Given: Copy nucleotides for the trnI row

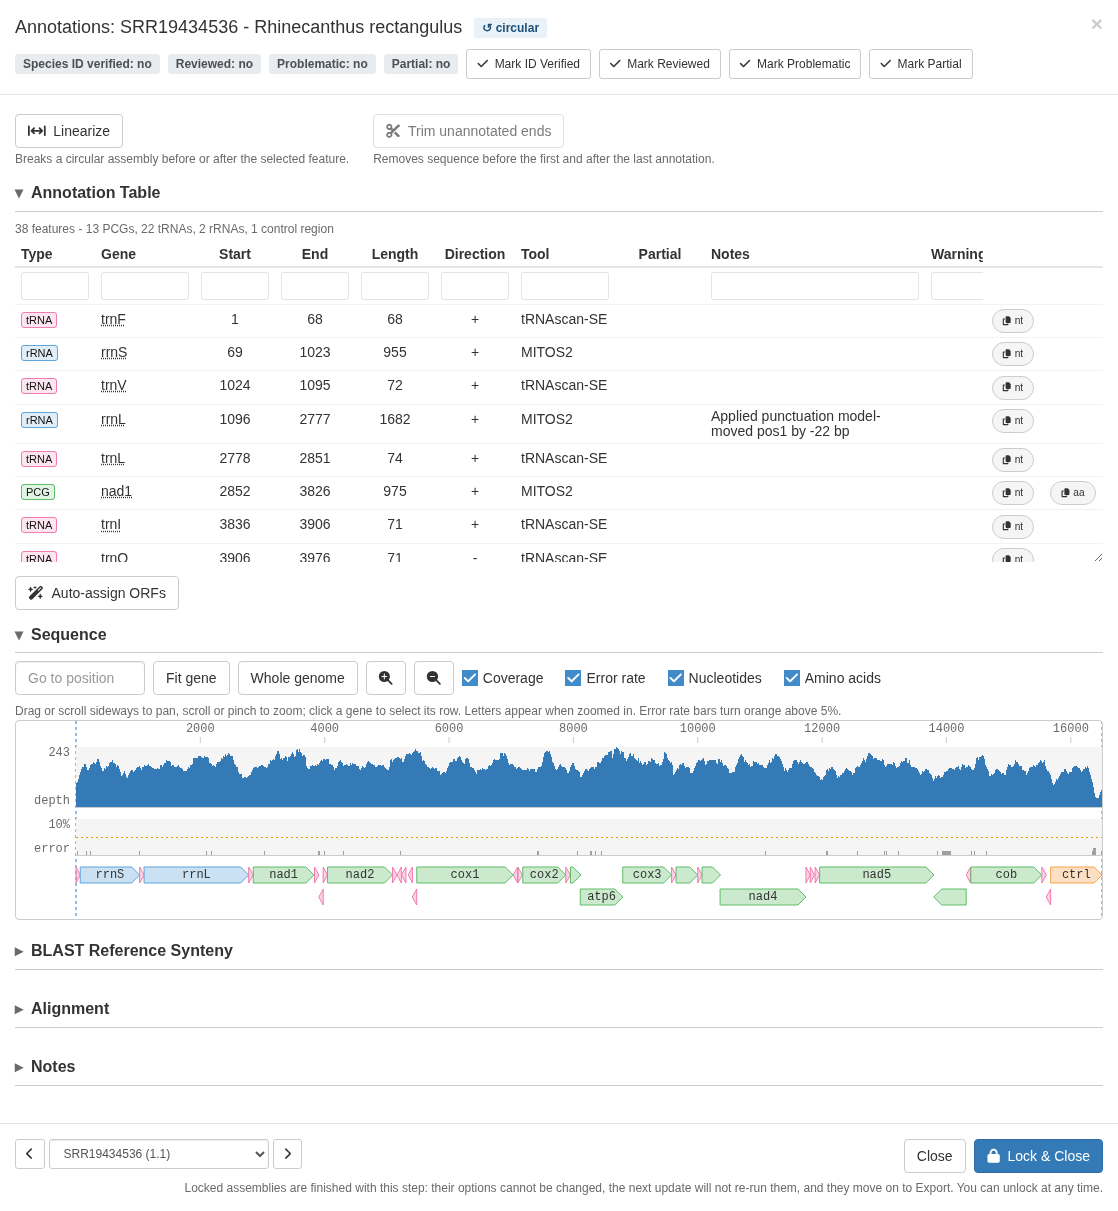Looking at the screenshot, I should 1013,526.
